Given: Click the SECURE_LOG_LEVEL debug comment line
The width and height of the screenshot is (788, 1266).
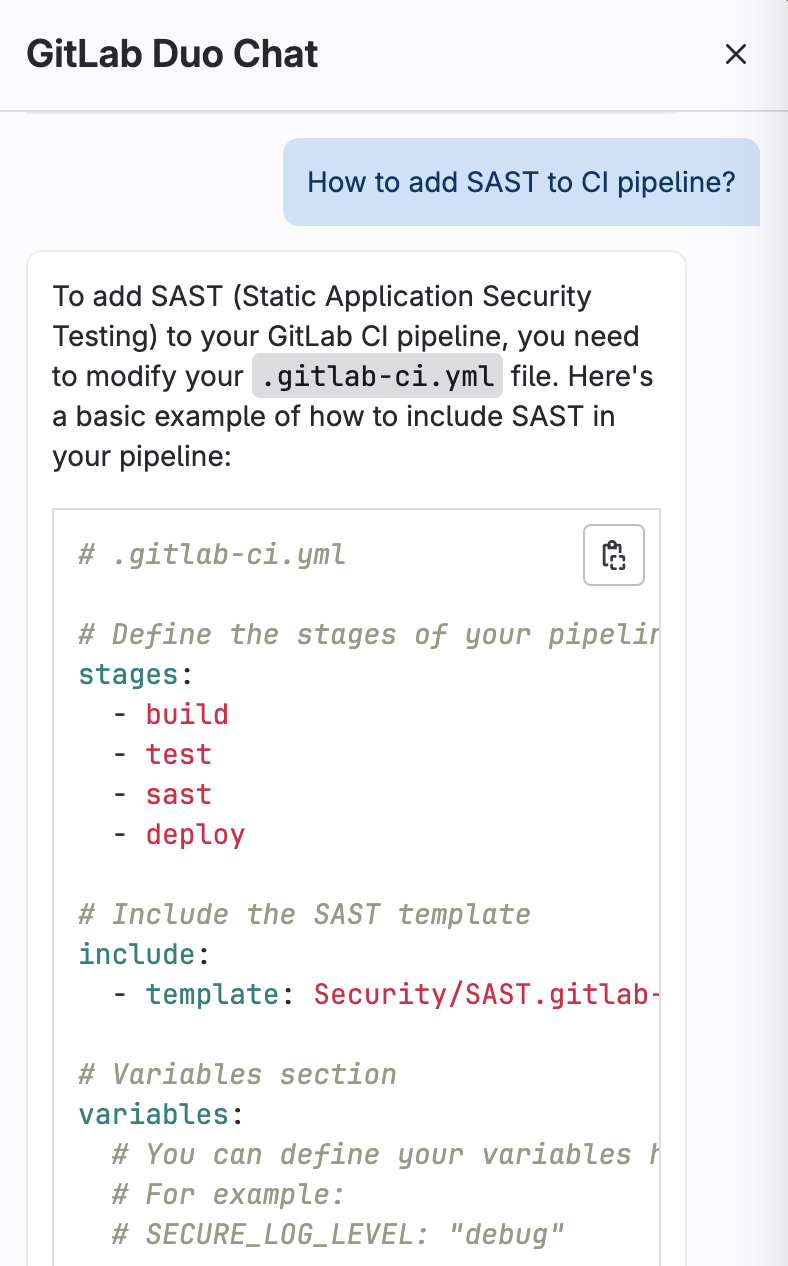Looking at the screenshot, I should 339,1234.
